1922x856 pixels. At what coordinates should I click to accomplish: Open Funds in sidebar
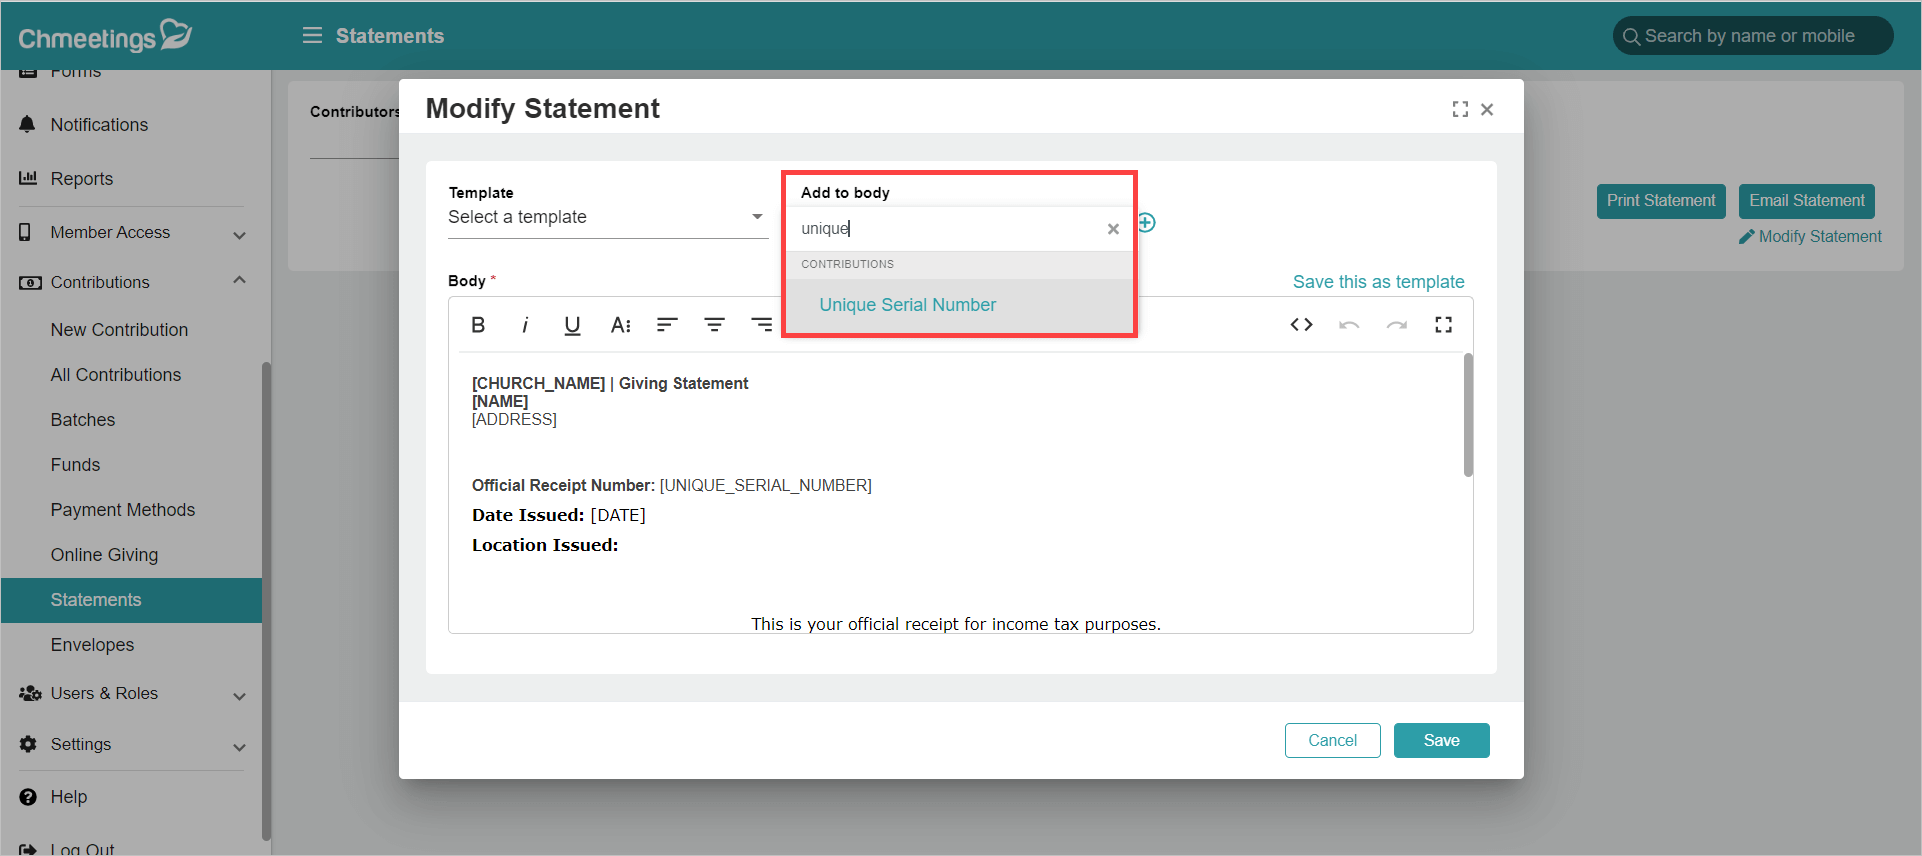(x=75, y=465)
